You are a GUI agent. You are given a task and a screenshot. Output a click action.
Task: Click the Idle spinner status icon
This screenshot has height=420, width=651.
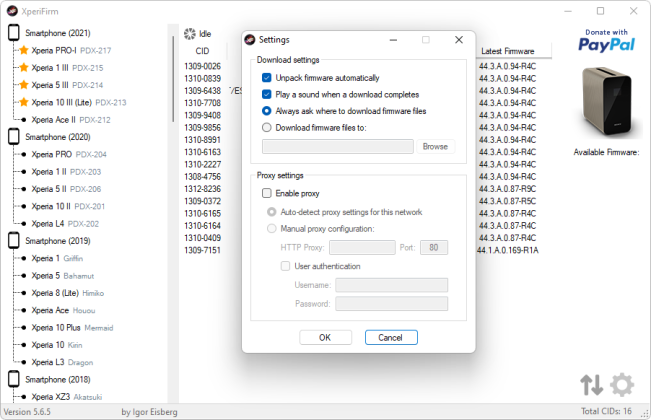click(x=190, y=34)
